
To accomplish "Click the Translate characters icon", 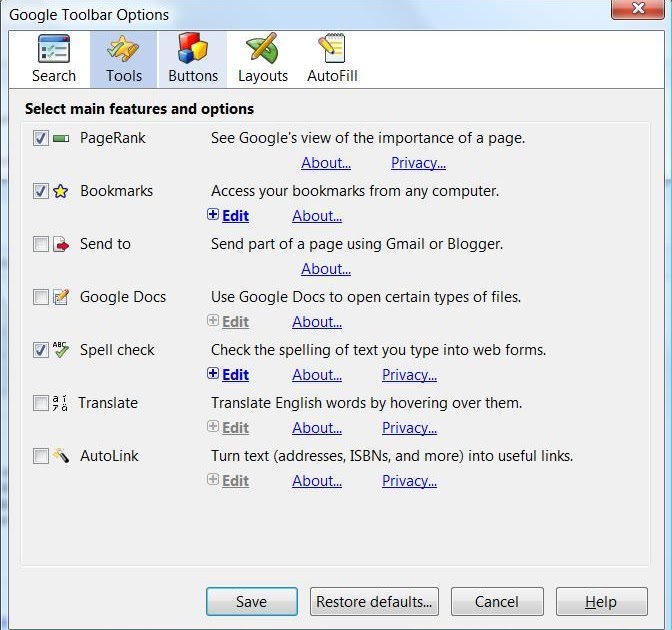I will click(60, 403).
